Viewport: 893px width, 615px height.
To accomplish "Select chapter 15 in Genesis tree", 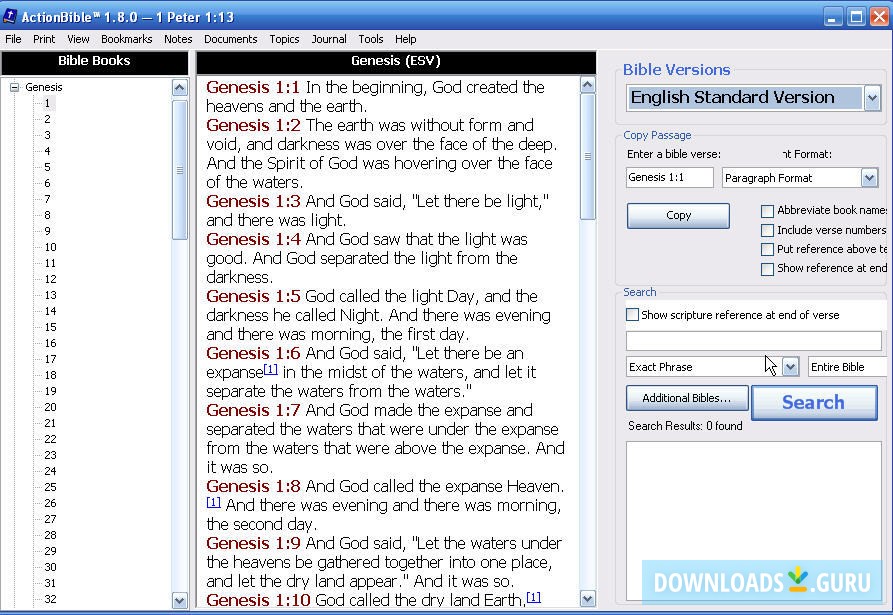I will [x=50, y=327].
